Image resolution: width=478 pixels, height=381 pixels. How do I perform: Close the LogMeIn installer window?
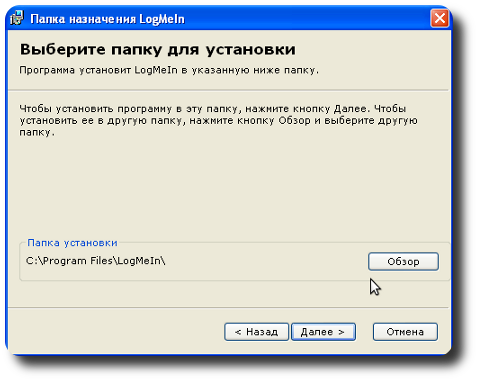coord(439,18)
